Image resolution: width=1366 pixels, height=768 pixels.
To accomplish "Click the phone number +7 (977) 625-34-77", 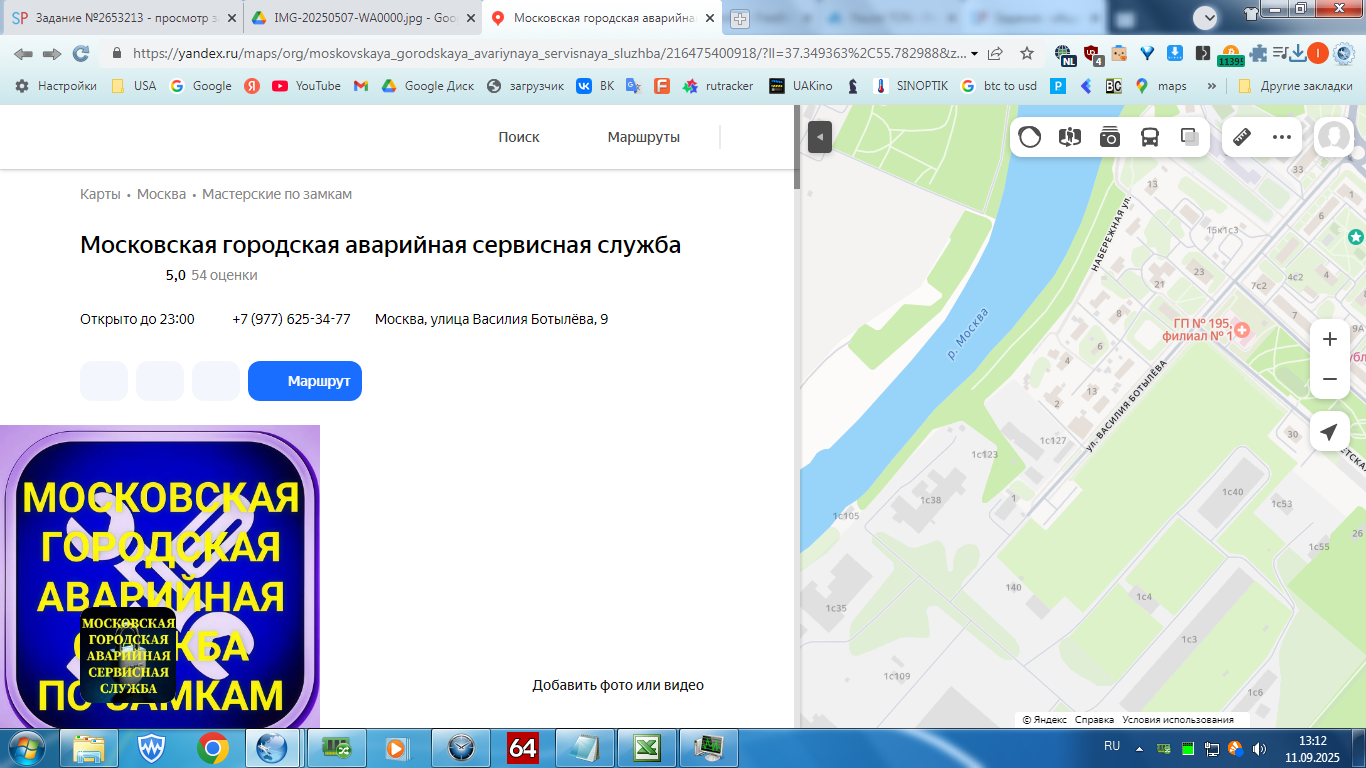I will click(x=291, y=319).
